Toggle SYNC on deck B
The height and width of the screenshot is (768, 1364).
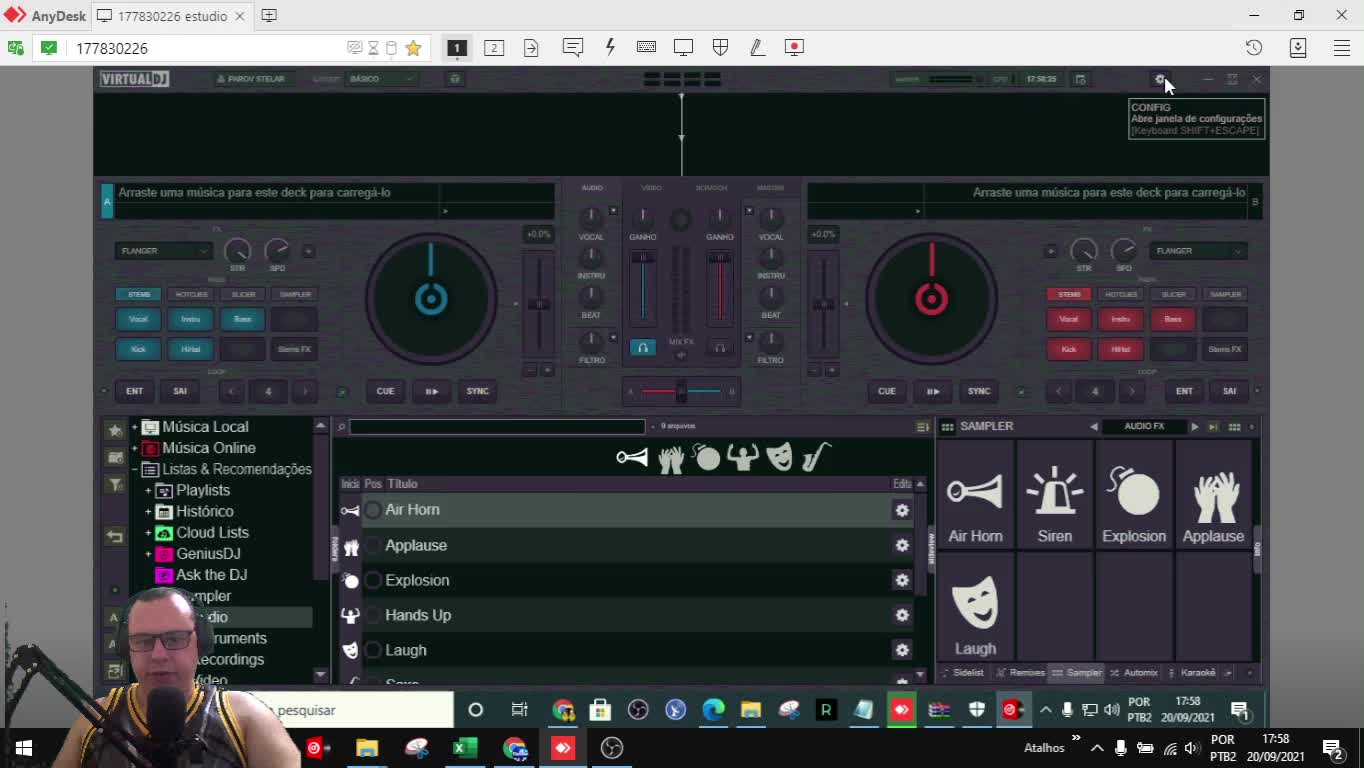(978, 391)
